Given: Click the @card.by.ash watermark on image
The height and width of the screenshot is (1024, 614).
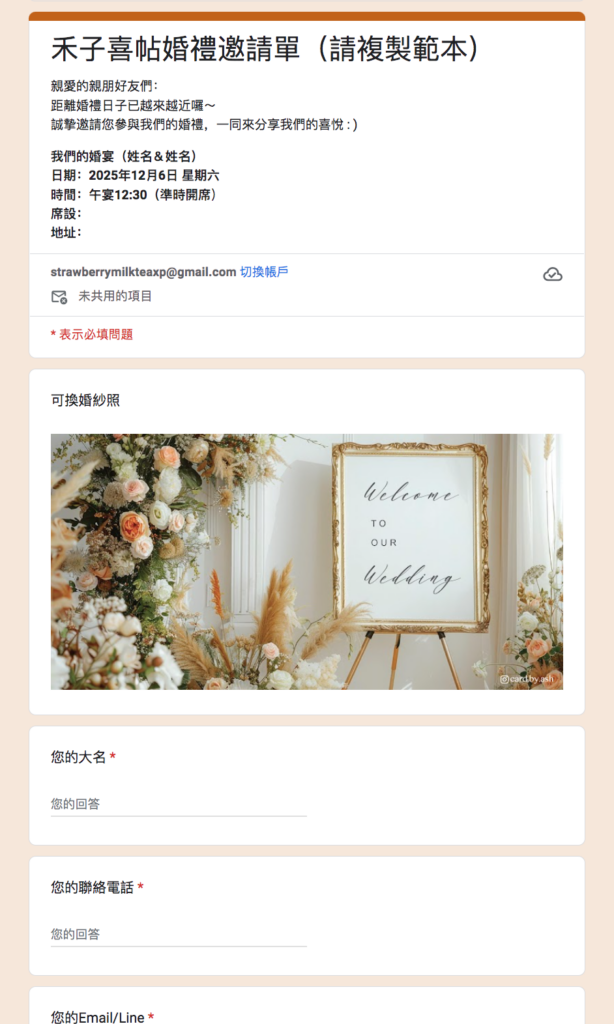Looking at the screenshot, I should tap(526, 679).
